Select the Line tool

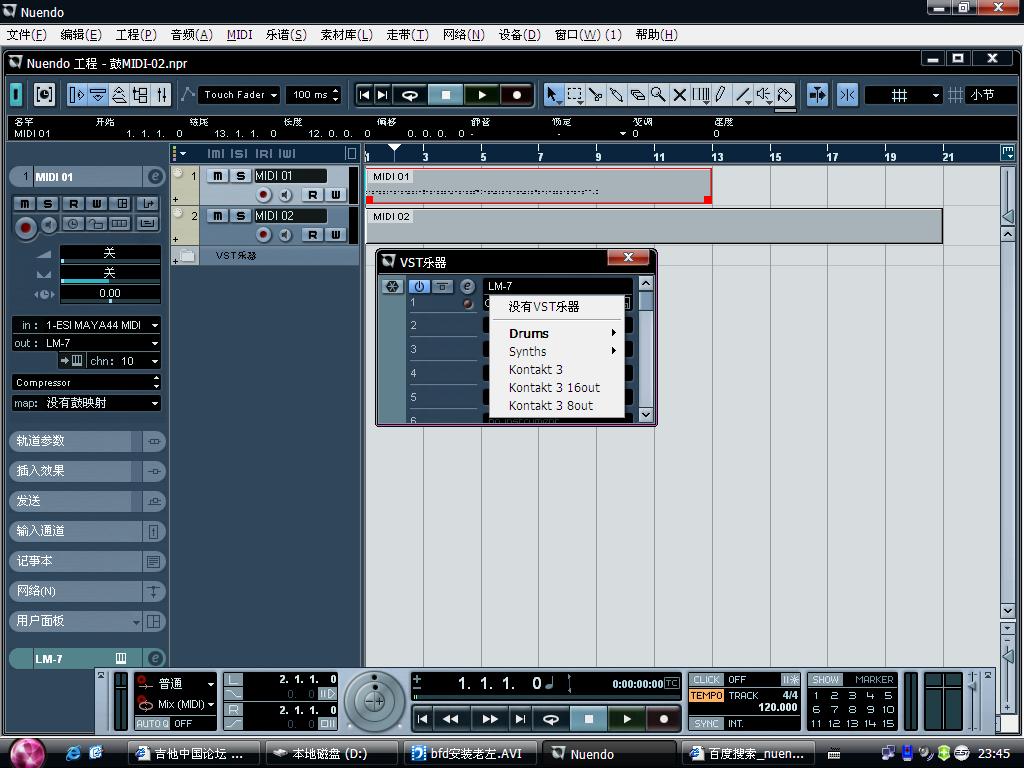[x=743, y=95]
